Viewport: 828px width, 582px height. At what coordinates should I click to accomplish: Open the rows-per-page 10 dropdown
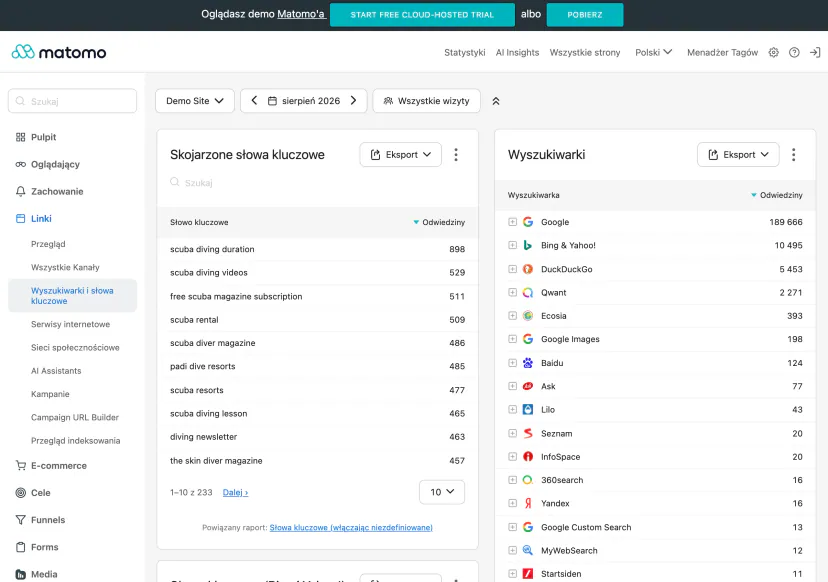pos(442,492)
